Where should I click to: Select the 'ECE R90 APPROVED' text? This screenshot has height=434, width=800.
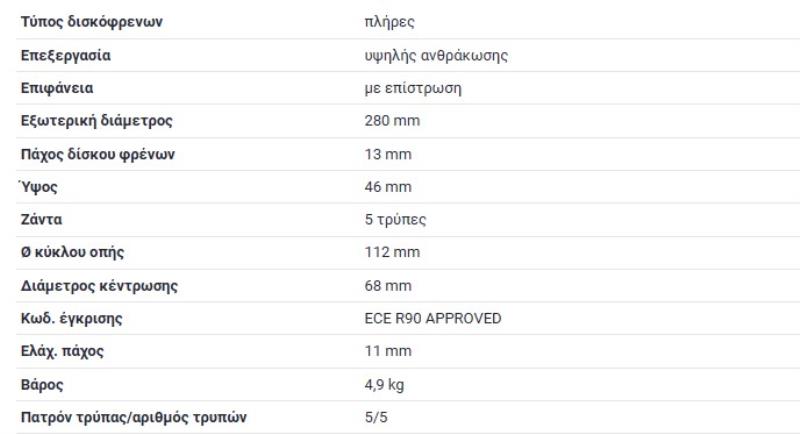click(433, 319)
